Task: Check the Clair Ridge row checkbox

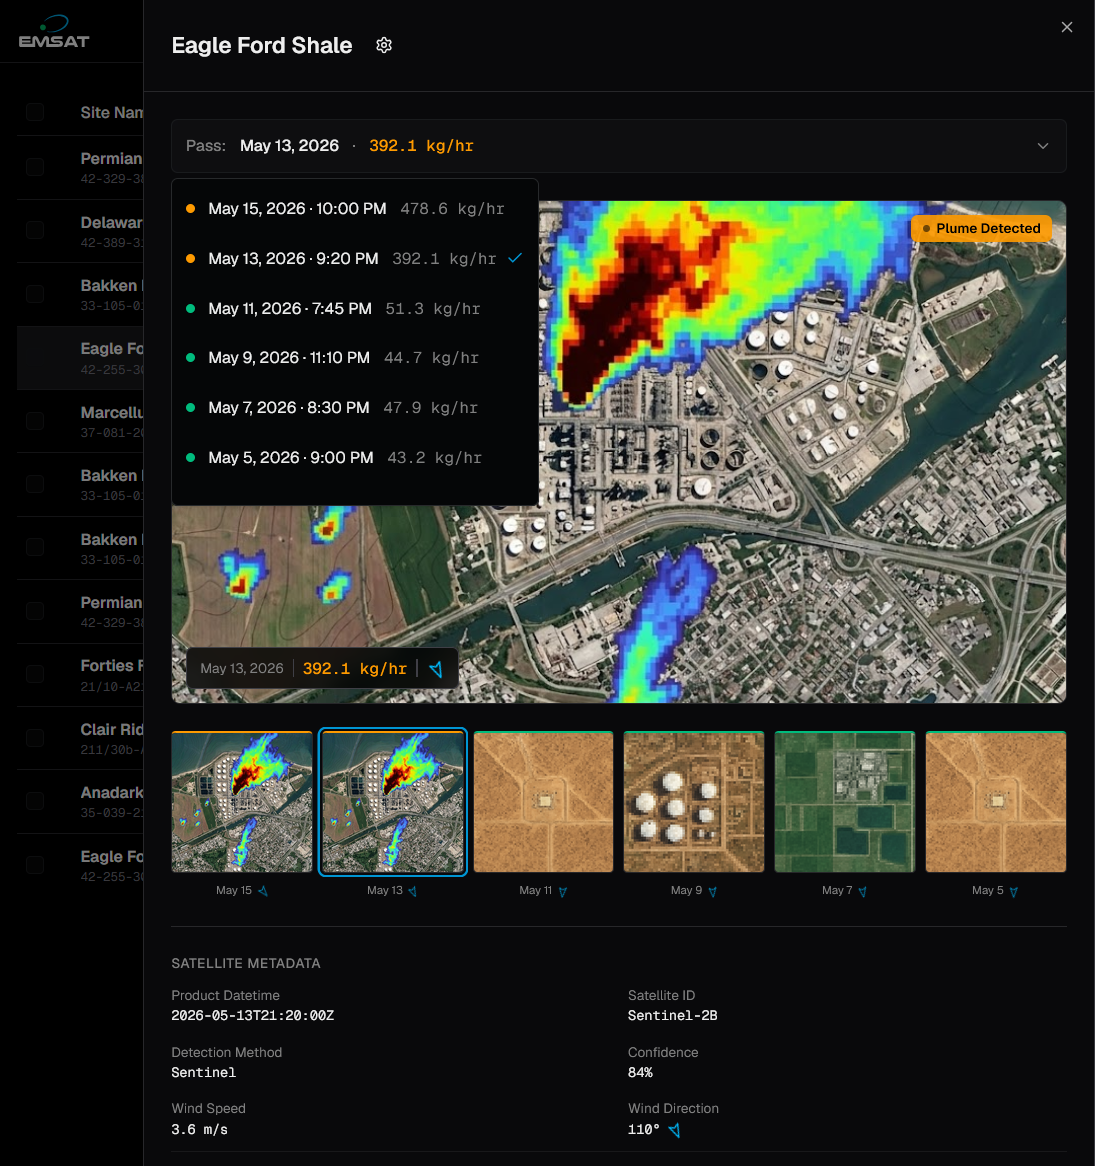Action: click(x=35, y=738)
